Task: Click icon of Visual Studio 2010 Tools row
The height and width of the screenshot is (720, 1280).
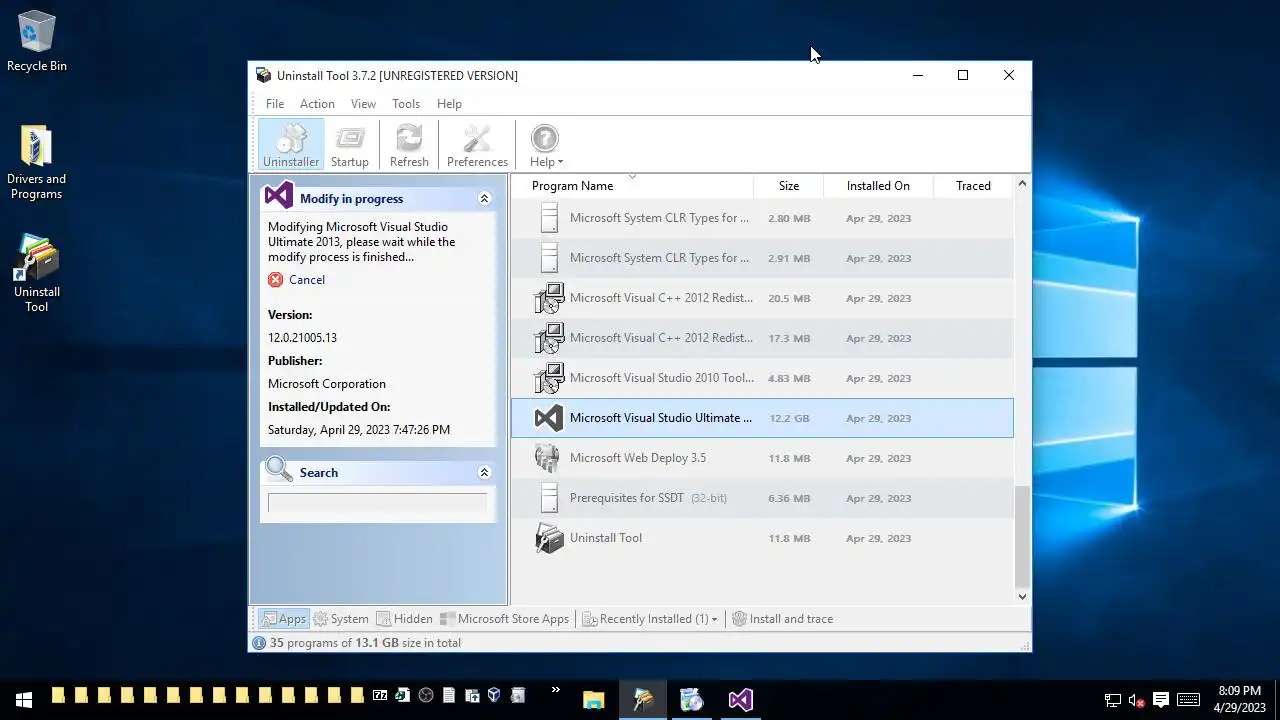Action: (x=549, y=378)
